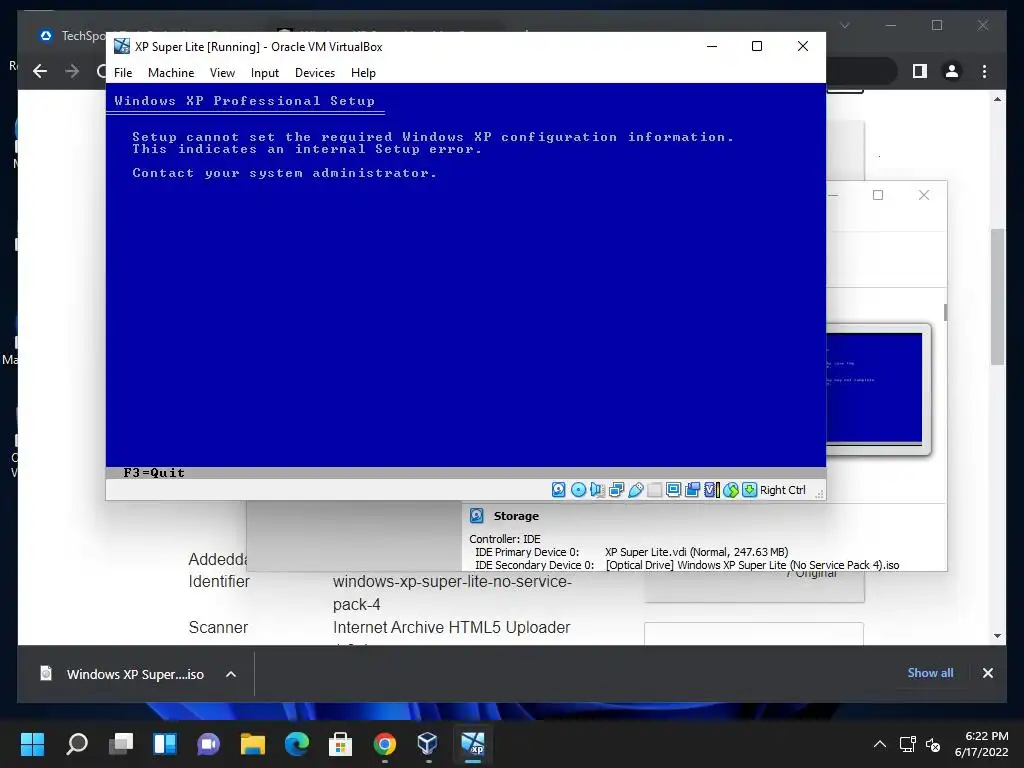
Task: Open the View menu
Action: [222, 72]
